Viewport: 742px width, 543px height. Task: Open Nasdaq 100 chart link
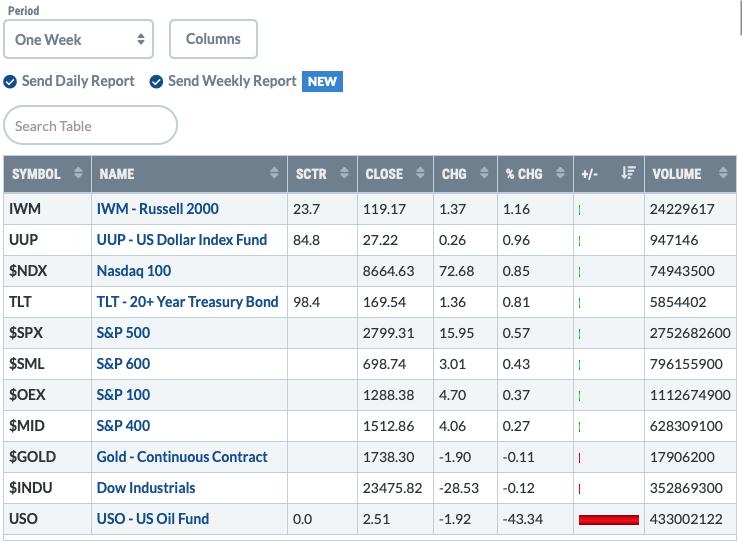coord(134,271)
